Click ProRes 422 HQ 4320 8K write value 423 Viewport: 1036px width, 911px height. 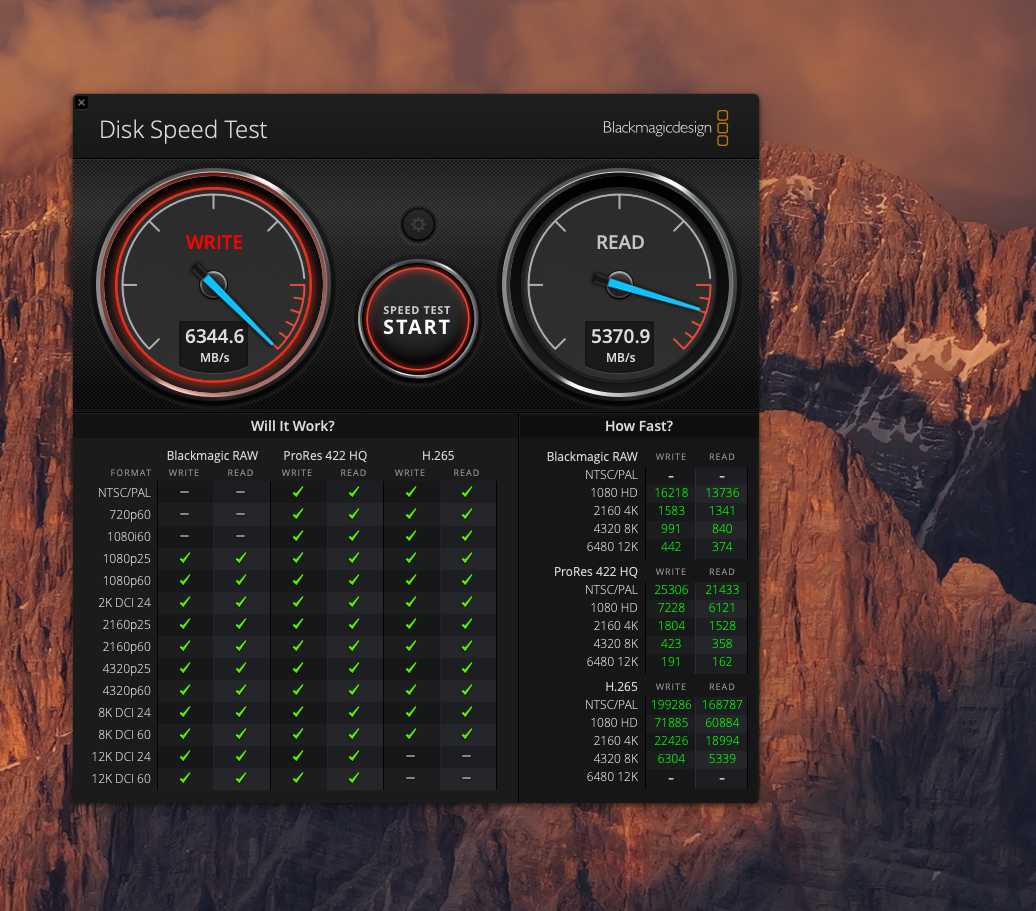point(671,643)
